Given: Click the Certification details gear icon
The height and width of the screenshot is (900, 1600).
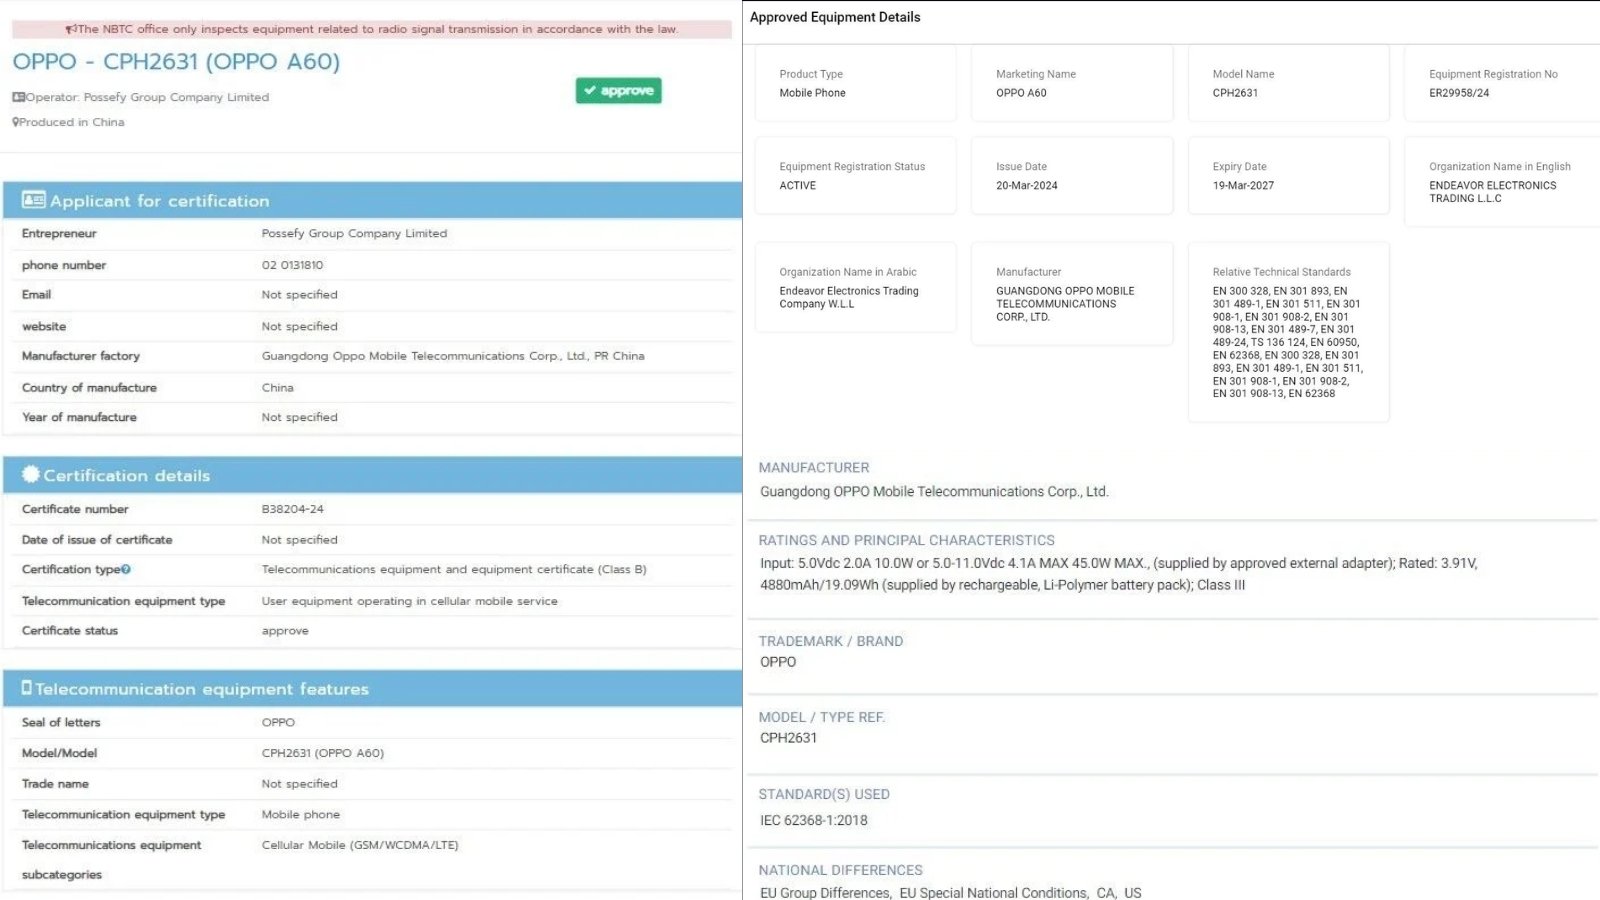Looking at the screenshot, I should (x=31, y=474).
